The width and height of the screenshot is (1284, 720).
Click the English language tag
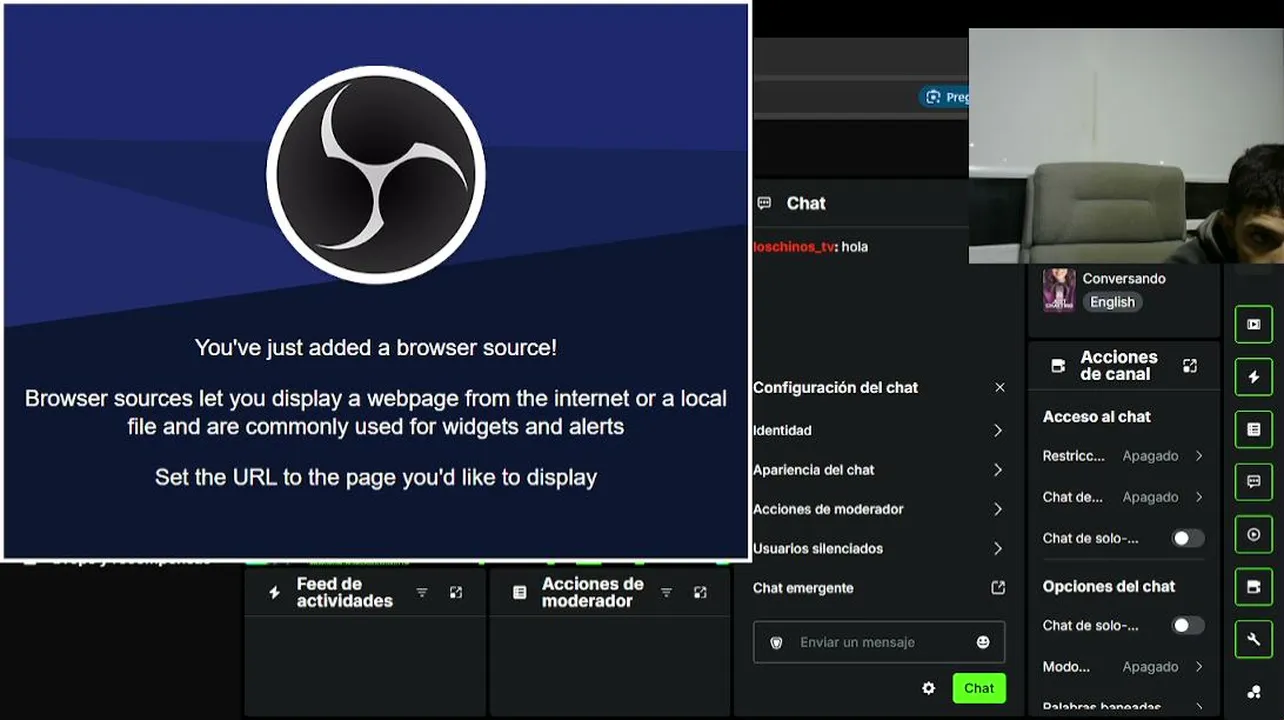pyautogui.click(x=1112, y=302)
